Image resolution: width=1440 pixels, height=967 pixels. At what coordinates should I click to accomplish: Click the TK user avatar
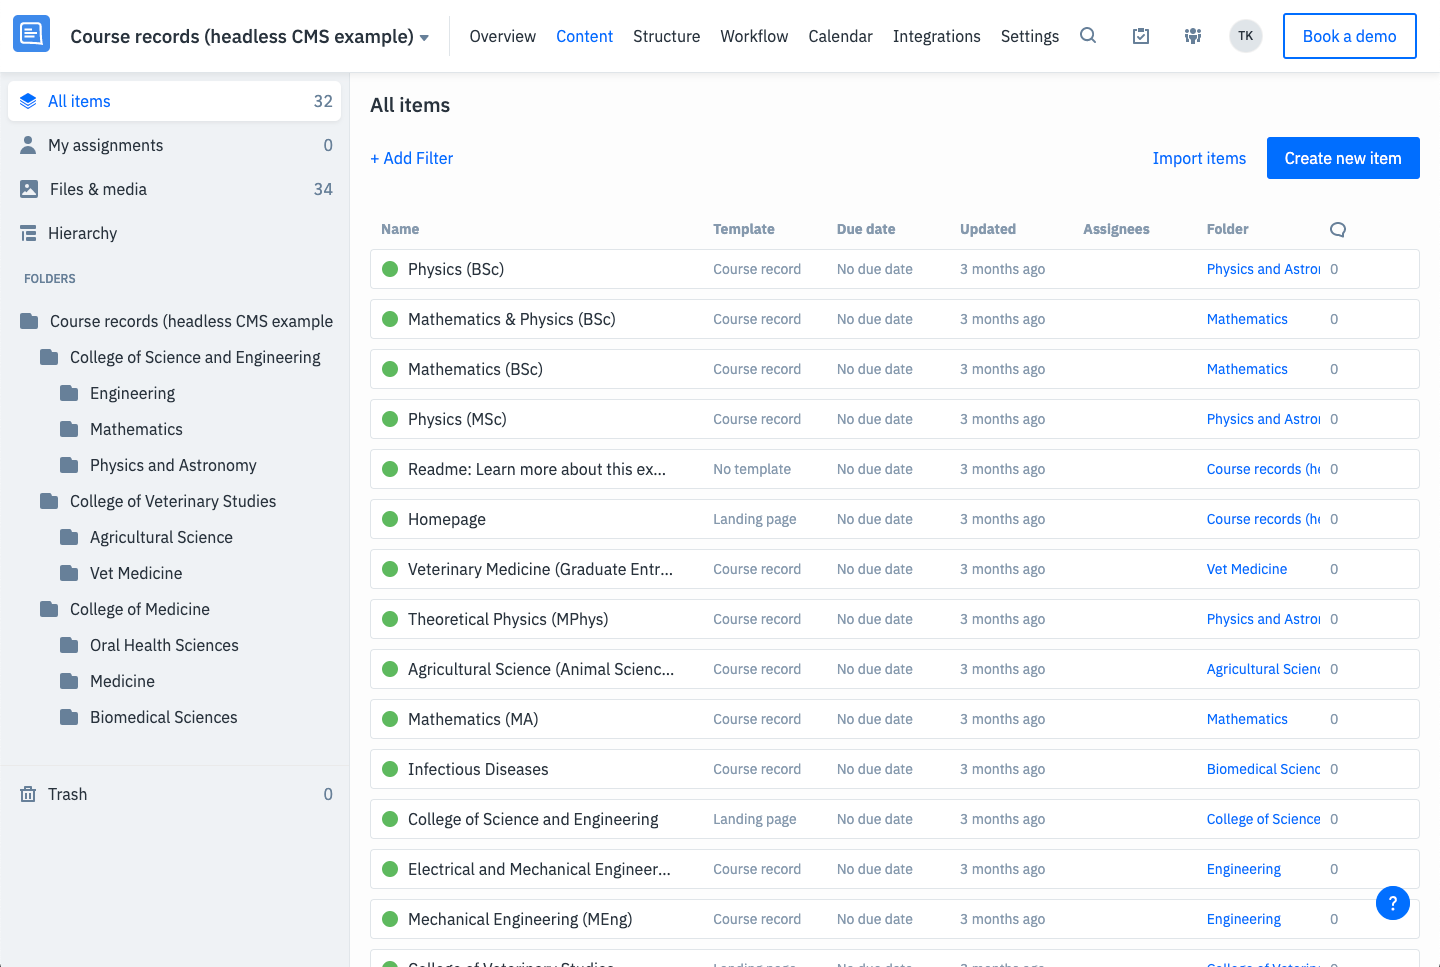coord(1246,36)
